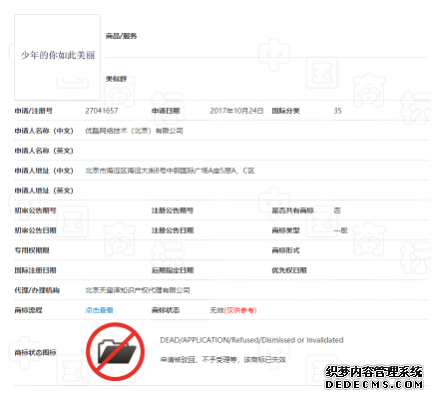434x399 pixels.
Task: Click agency name 北京天盛泽知识产权代理有限公司
Action: click(138, 290)
